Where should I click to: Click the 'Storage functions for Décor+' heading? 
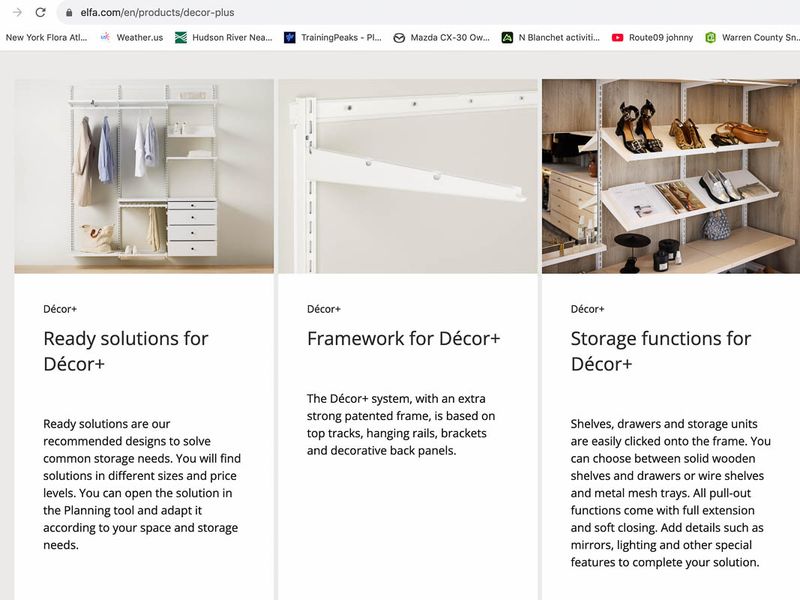(x=661, y=351)
